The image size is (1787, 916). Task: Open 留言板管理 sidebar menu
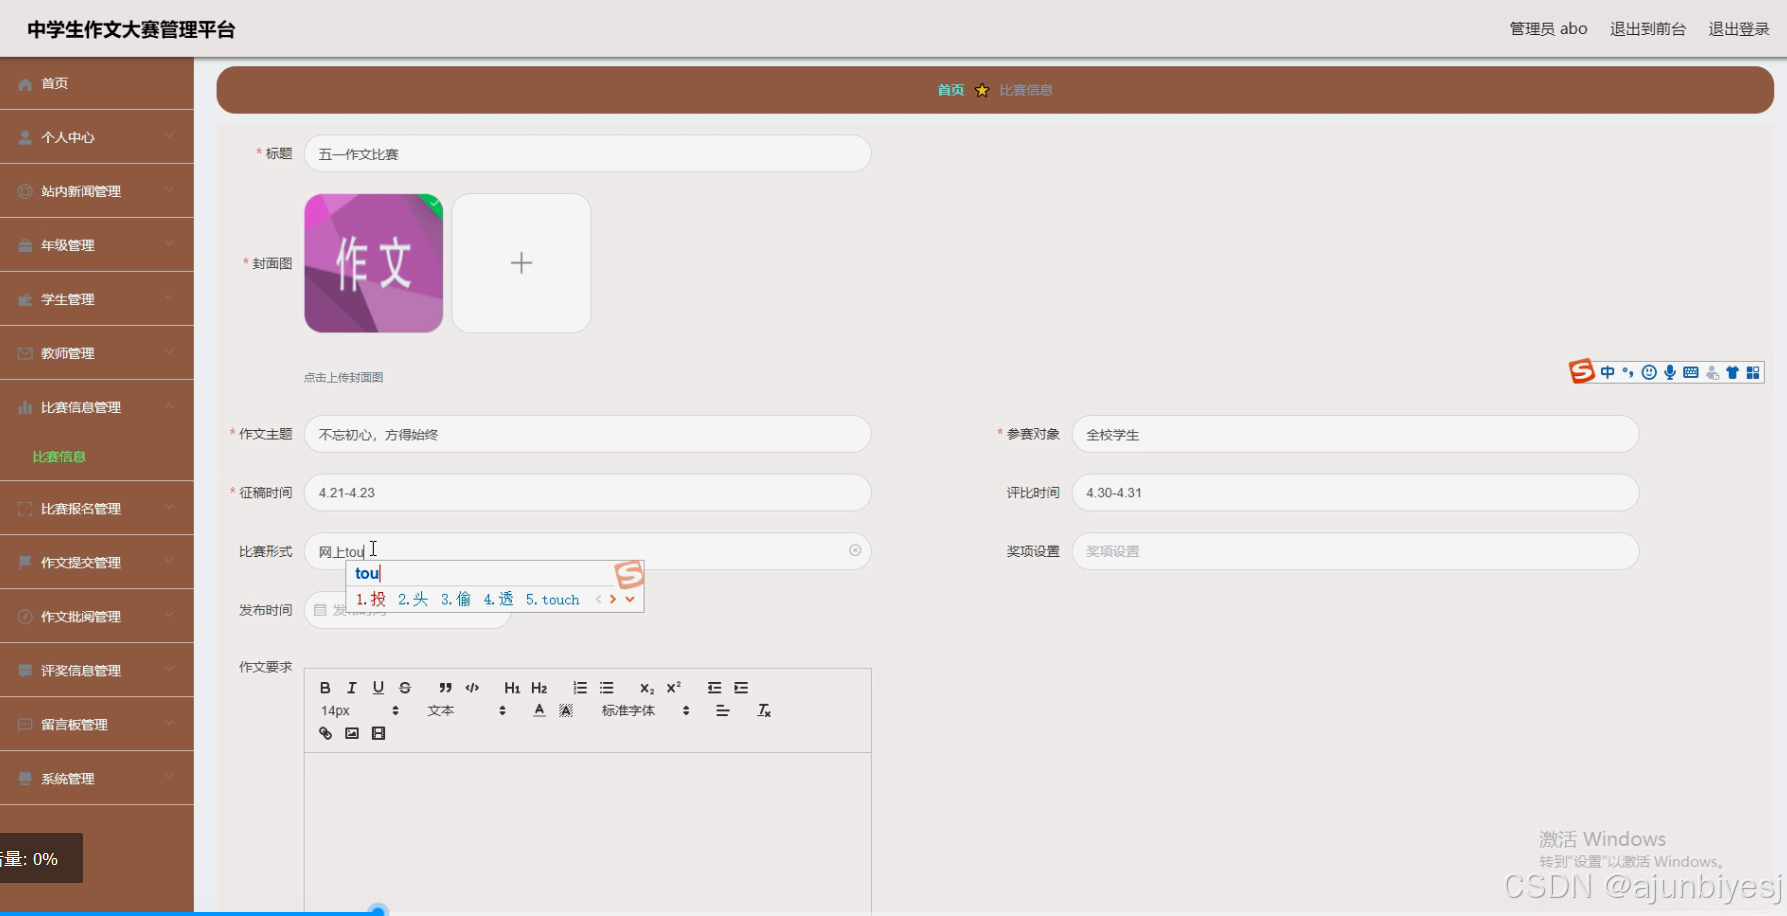click(x=97, y=724)
